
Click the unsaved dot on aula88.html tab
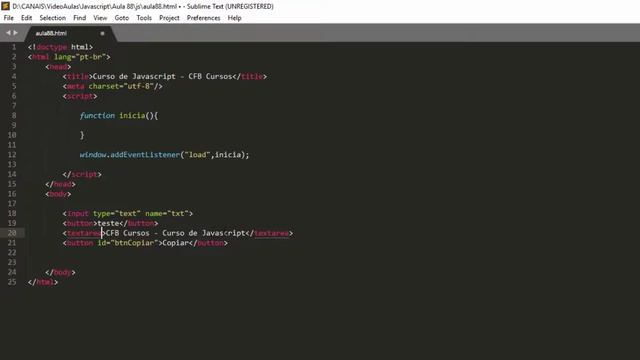[102, 33]
